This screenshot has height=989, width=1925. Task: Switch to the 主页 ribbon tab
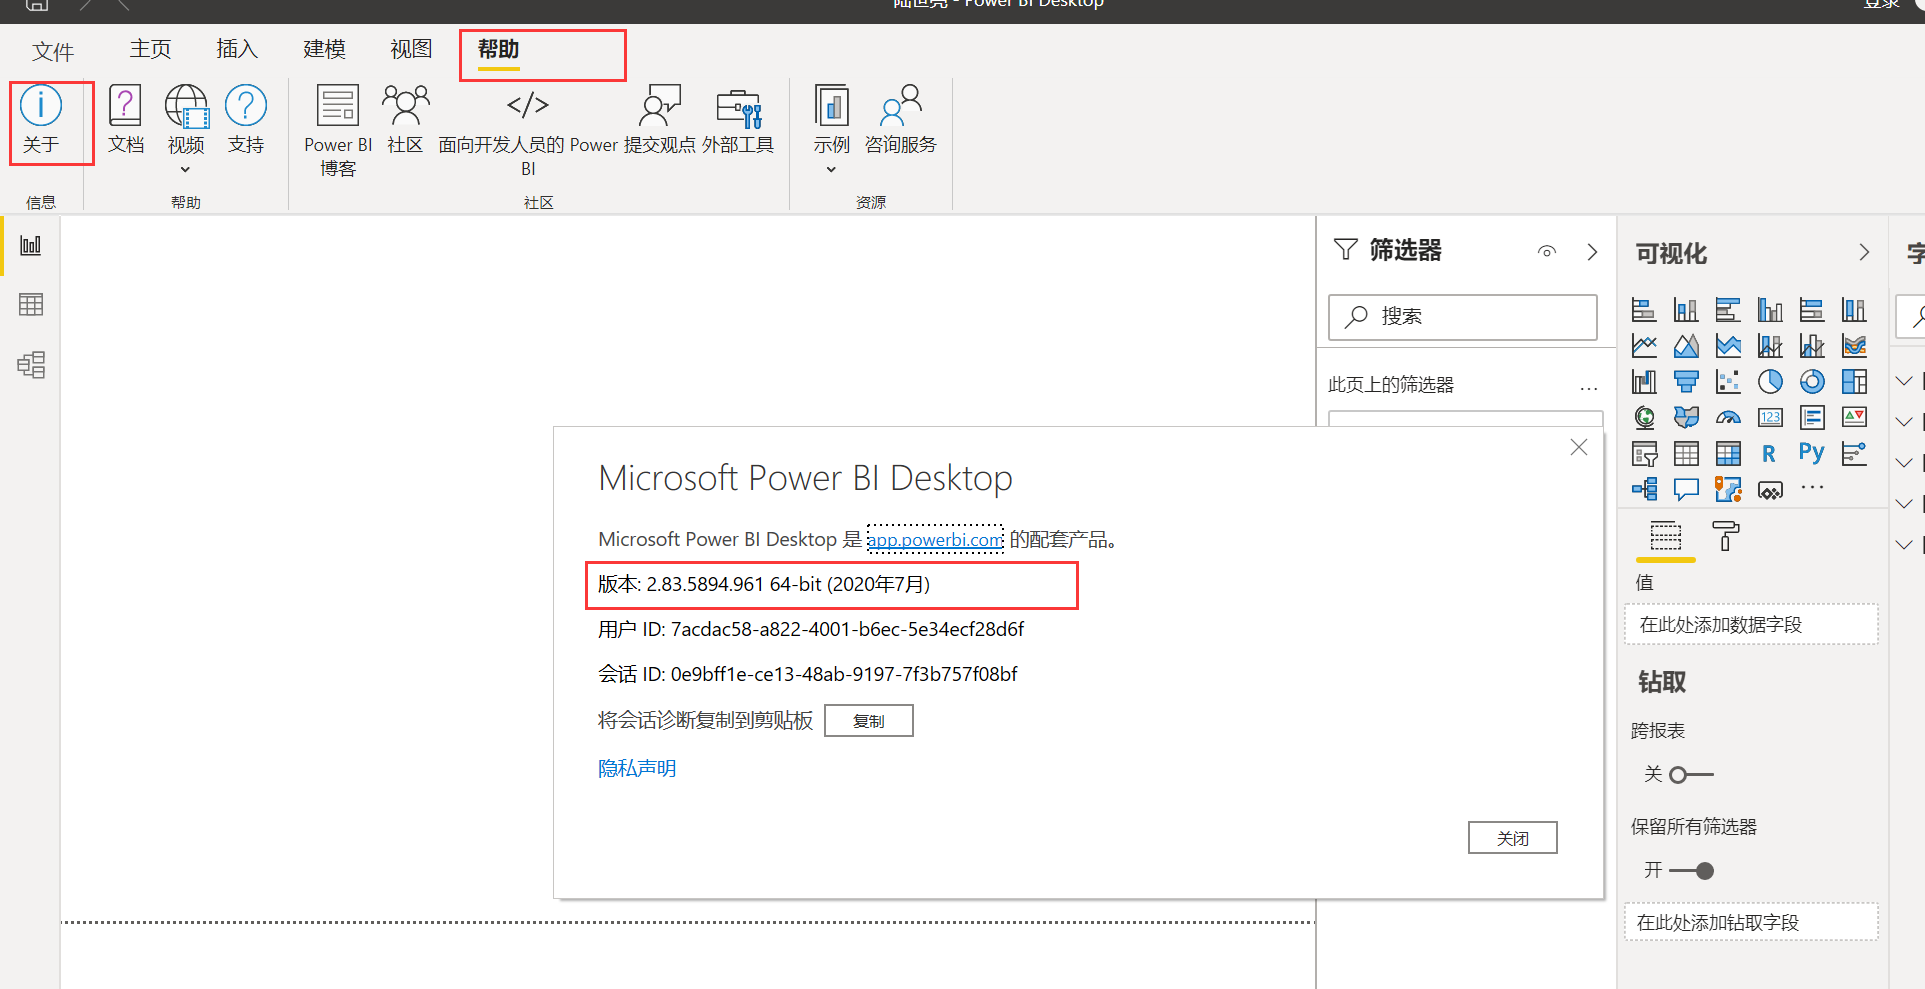[150, 49]
